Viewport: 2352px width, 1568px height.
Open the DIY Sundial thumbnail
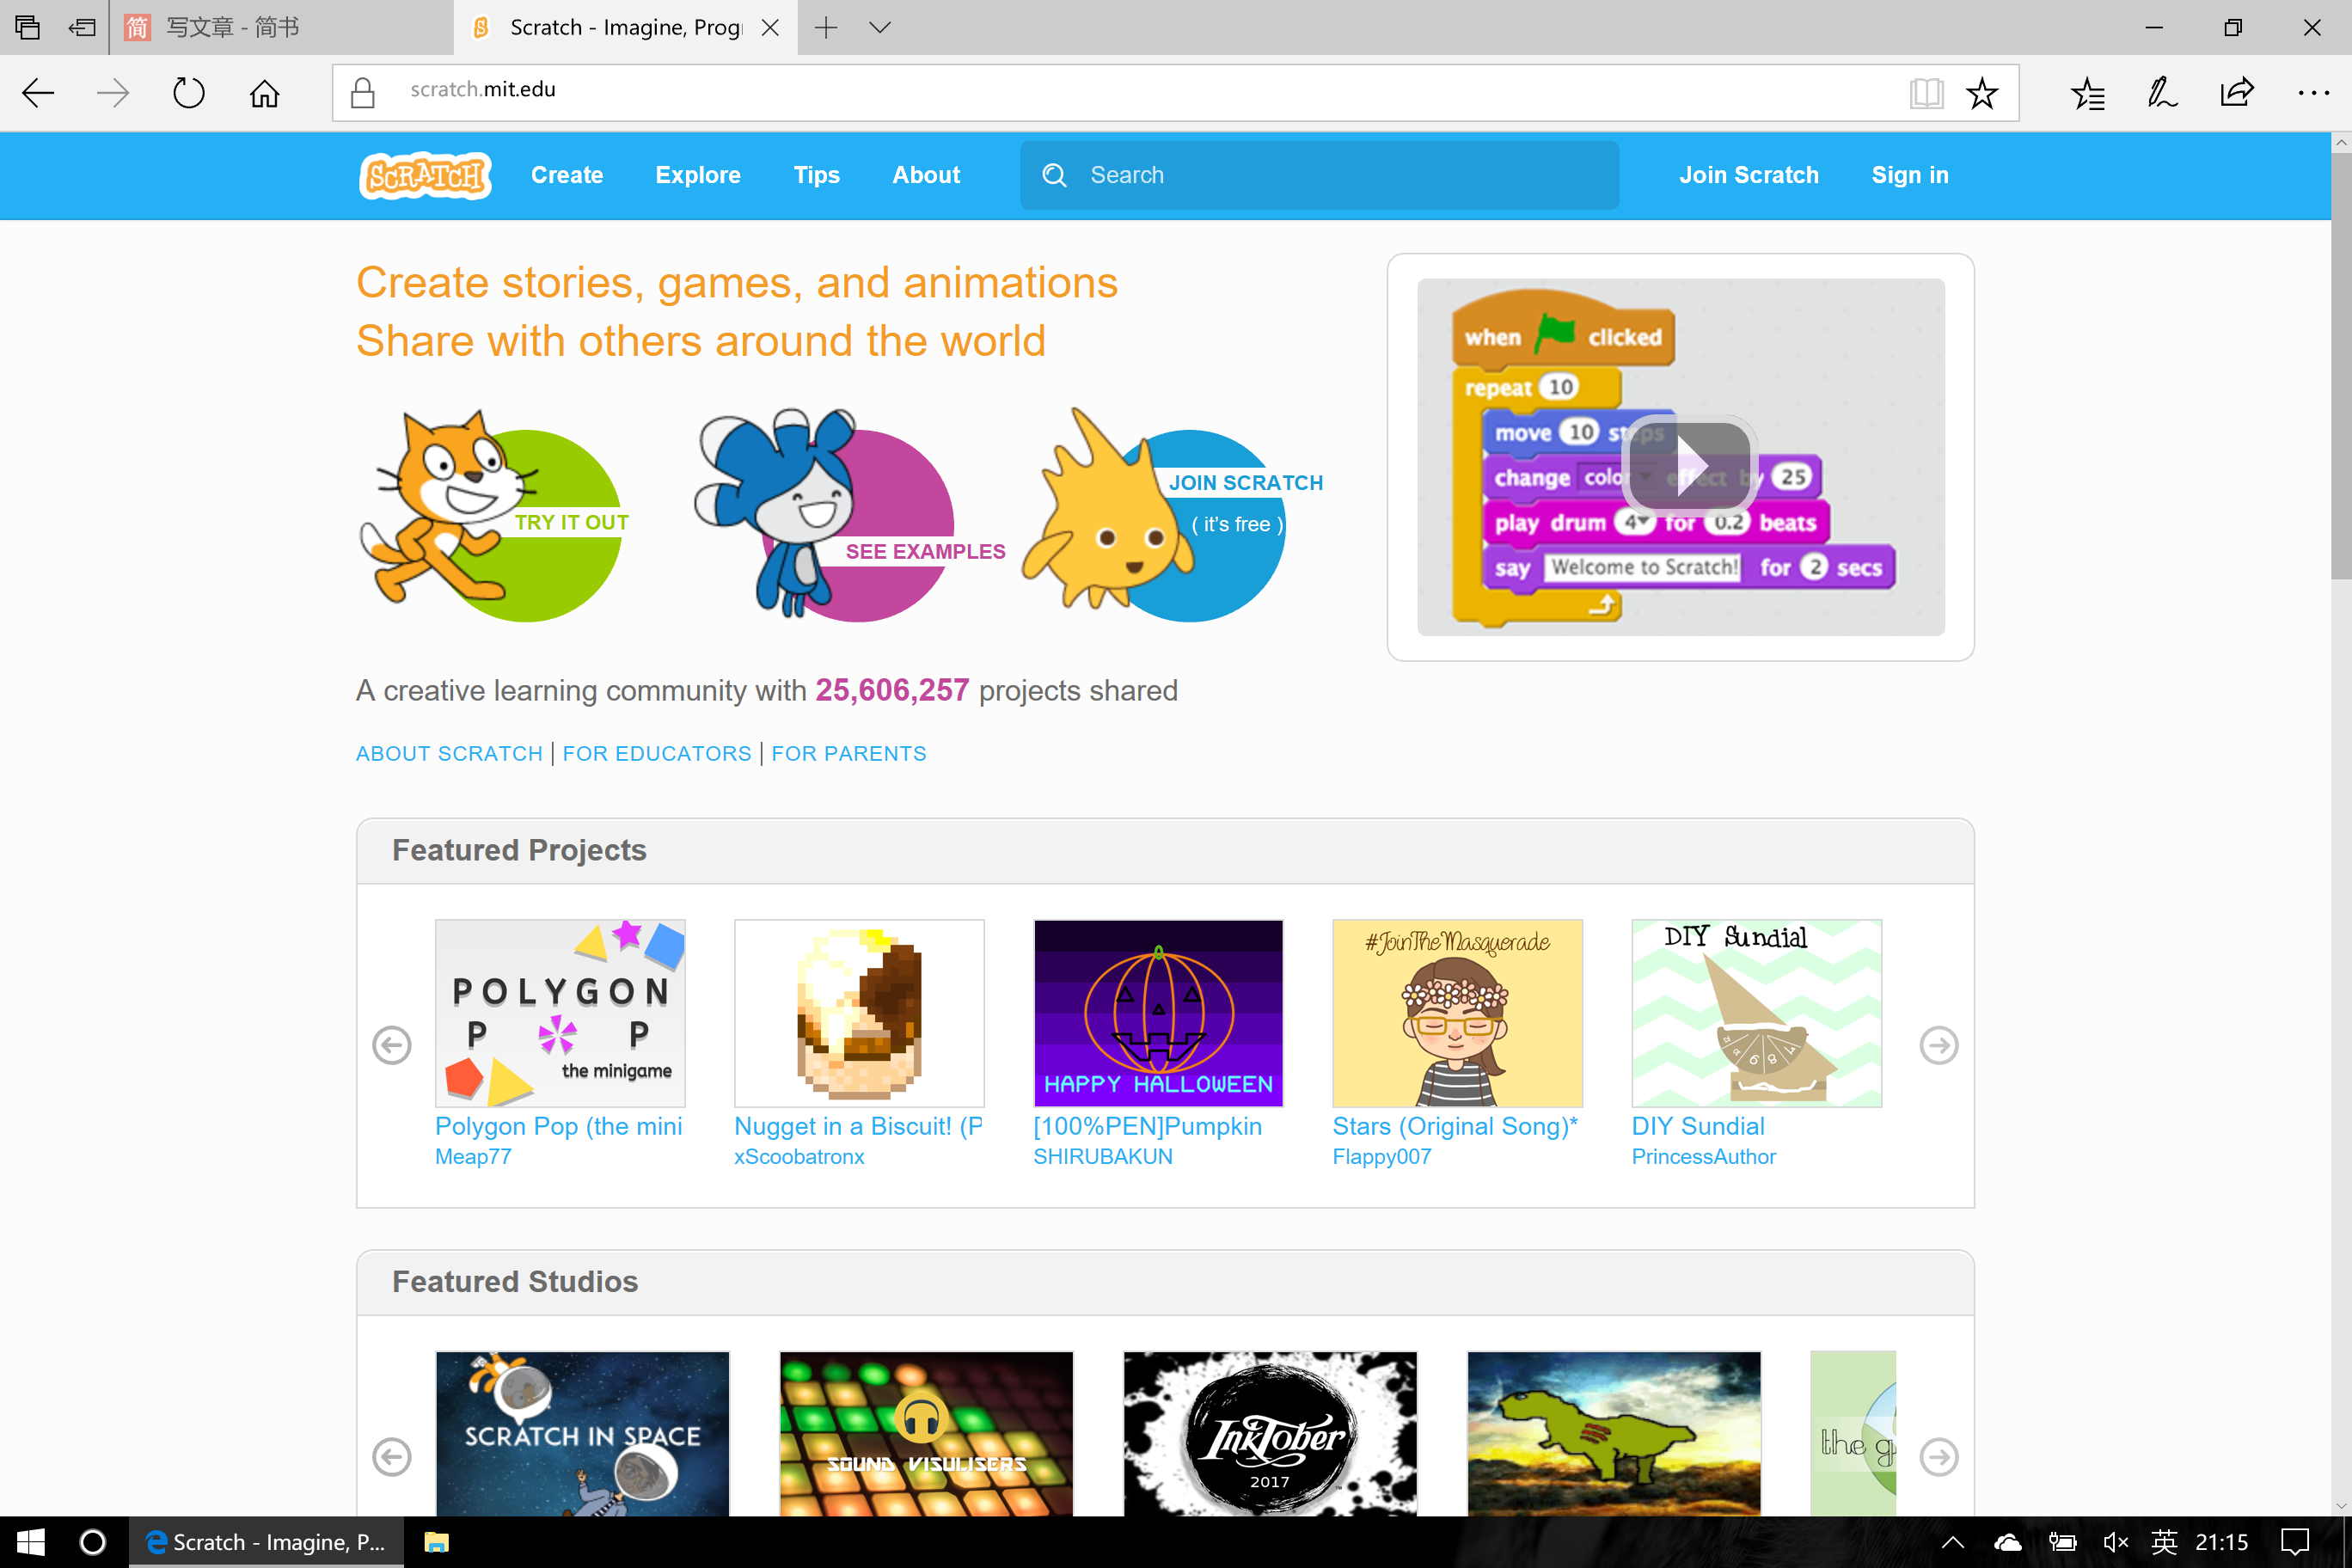[1756, 1013]
